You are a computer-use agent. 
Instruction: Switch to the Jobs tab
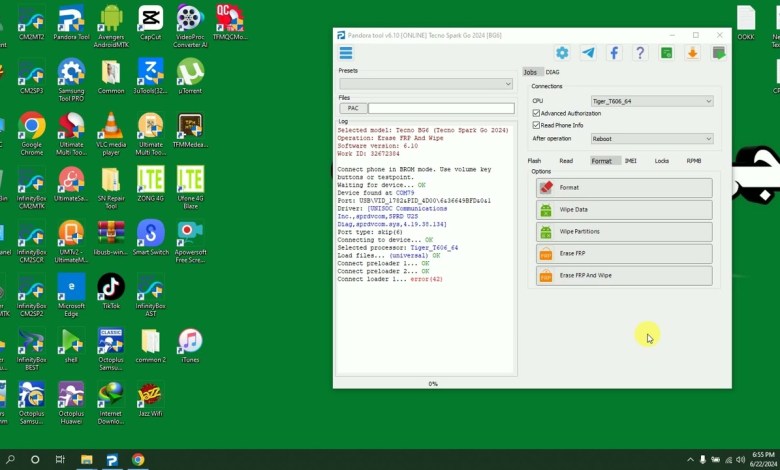point(530,72)
